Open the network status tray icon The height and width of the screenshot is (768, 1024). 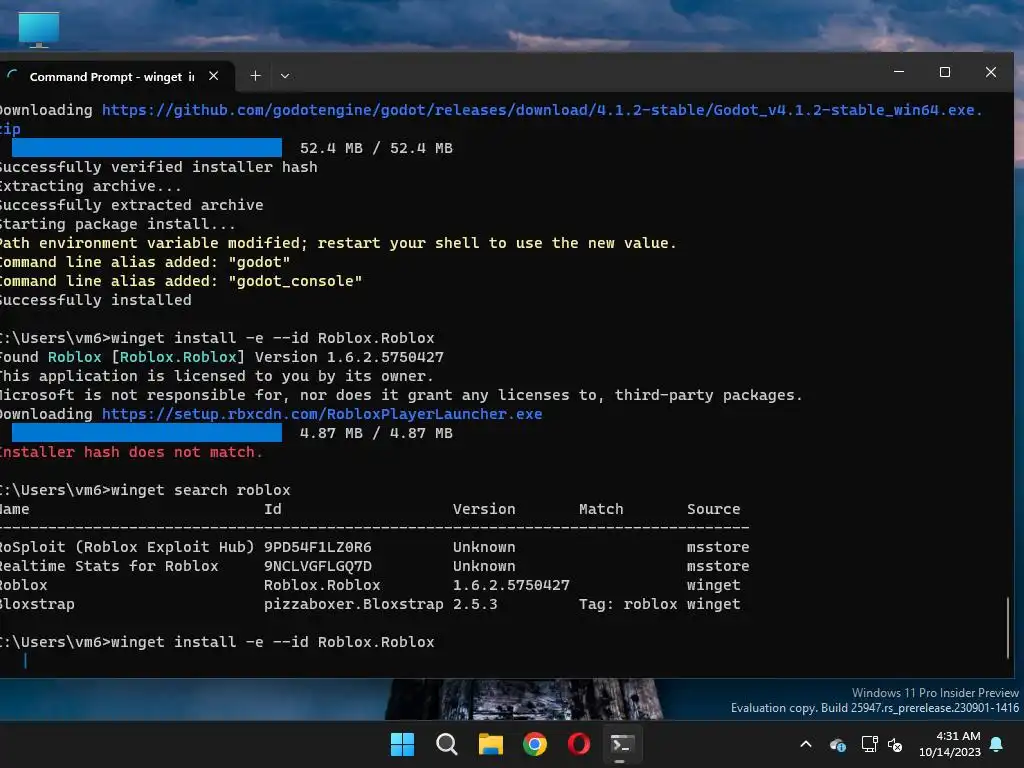click(869, 744)
